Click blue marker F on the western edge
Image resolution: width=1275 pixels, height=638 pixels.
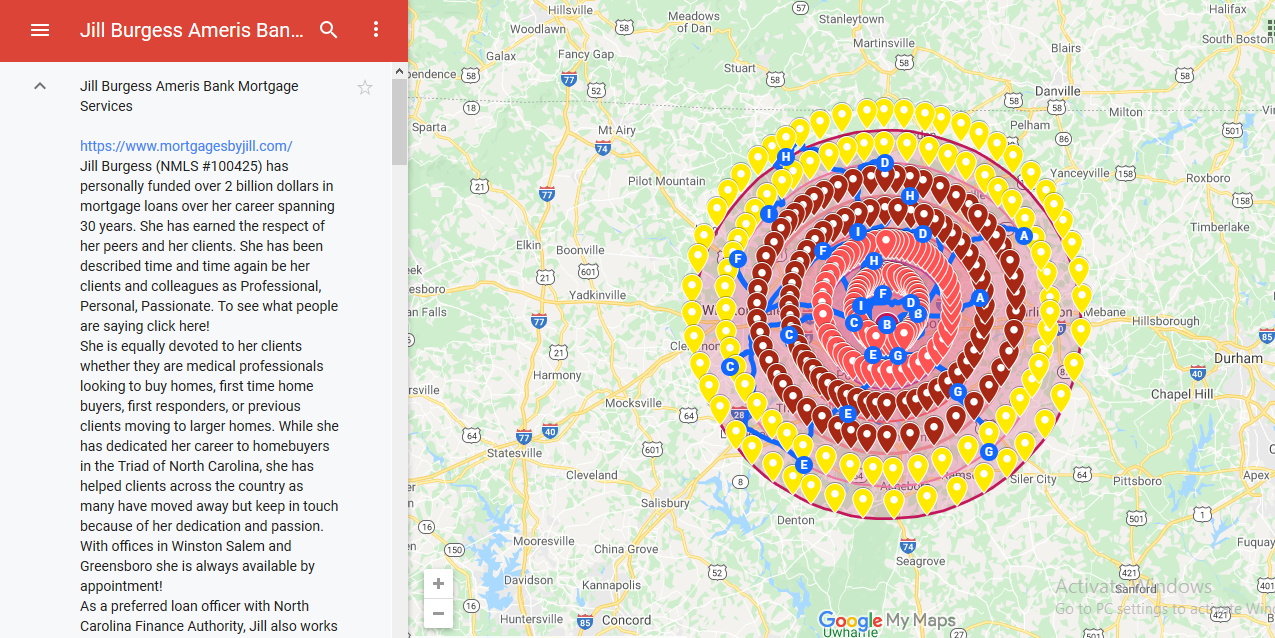(x=737, y=258)
